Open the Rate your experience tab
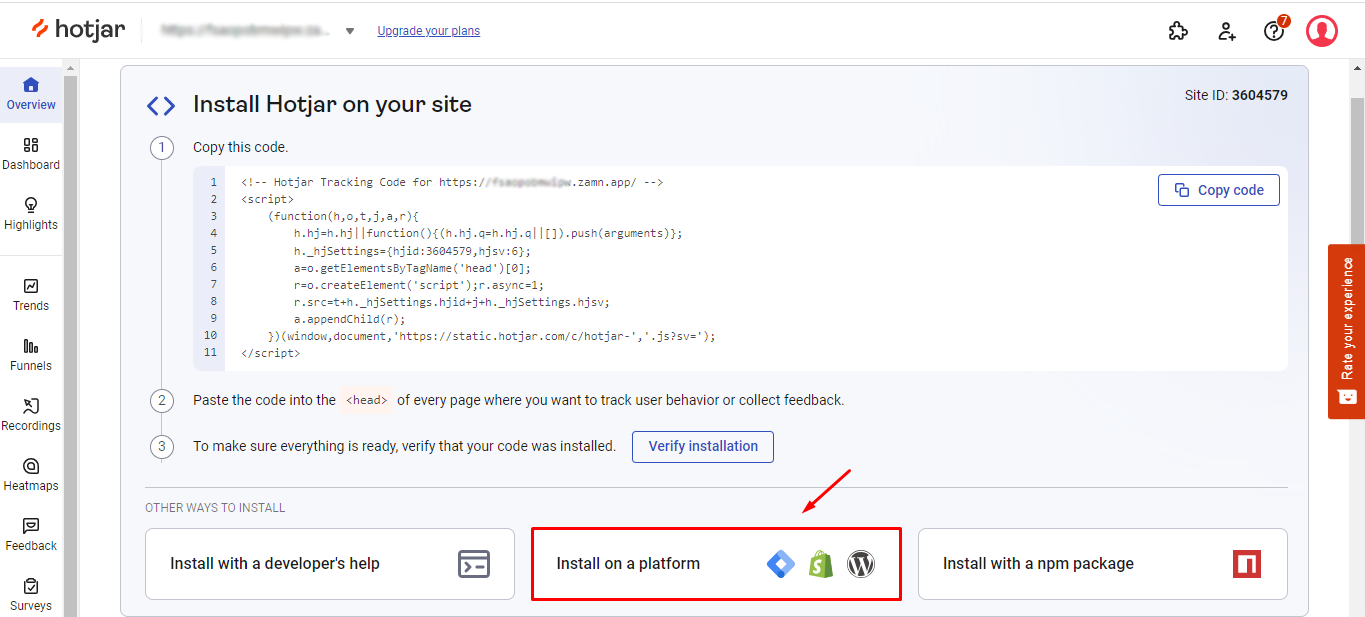 (x=1346, y=331)
